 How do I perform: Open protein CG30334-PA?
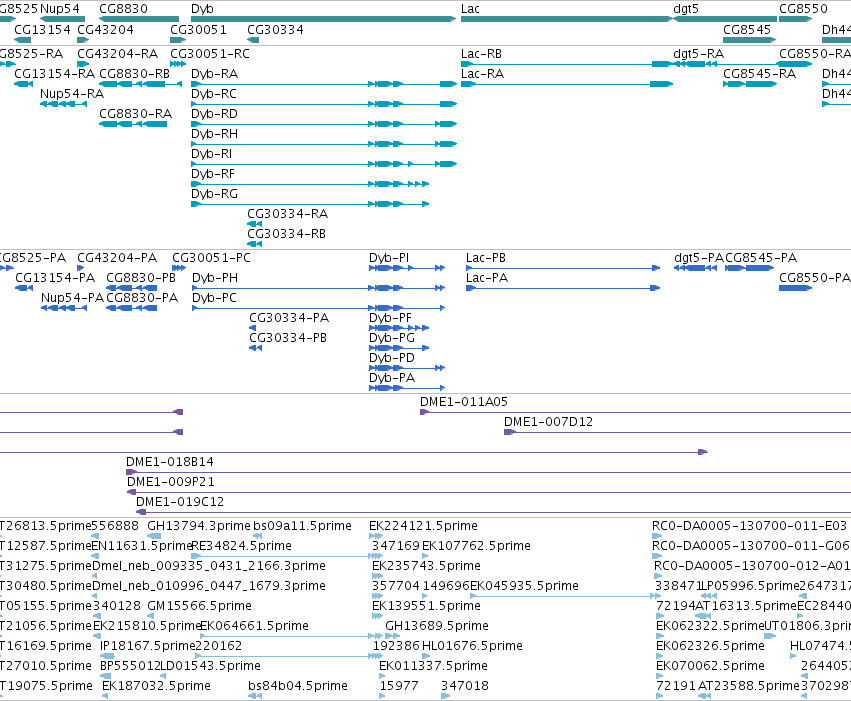click(x=289, y=318)
